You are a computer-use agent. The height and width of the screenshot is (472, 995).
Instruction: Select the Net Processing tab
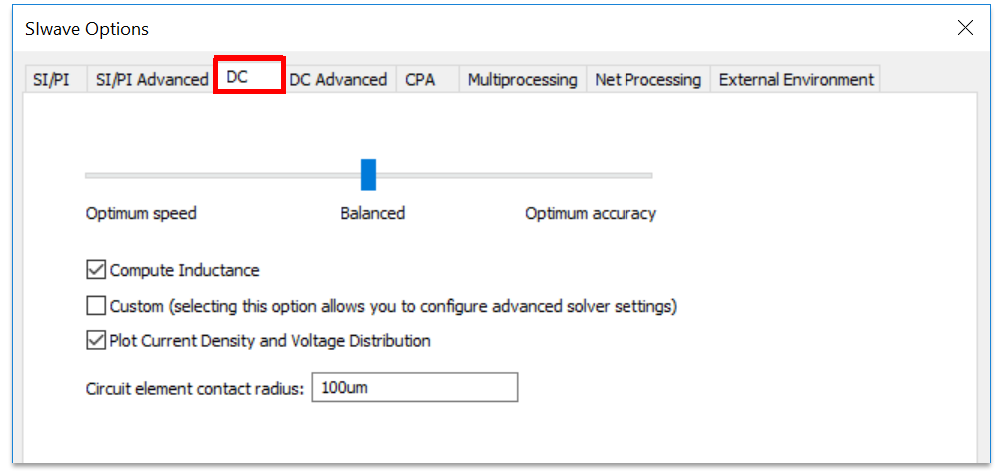648,80
